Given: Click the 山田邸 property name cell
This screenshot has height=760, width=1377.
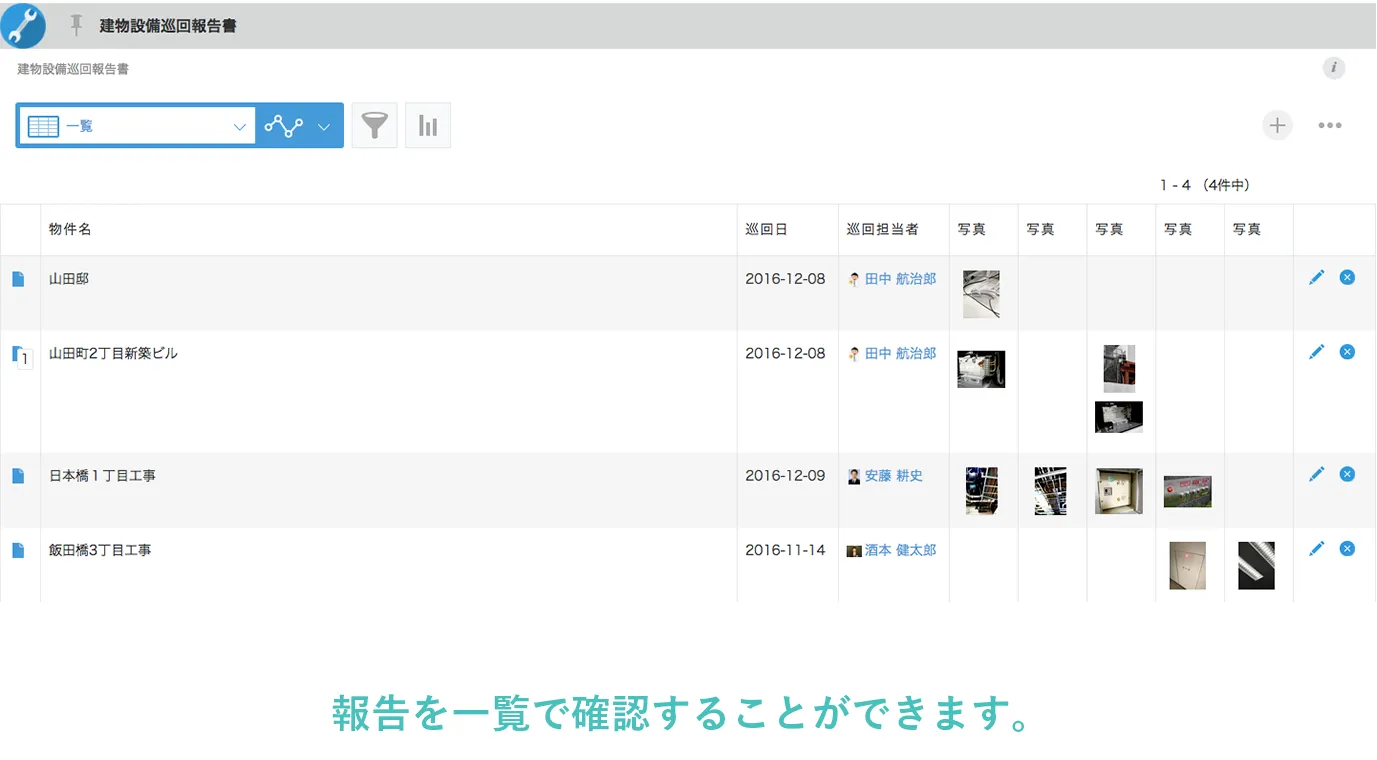Looking at the screenshot, I should 389,293.
